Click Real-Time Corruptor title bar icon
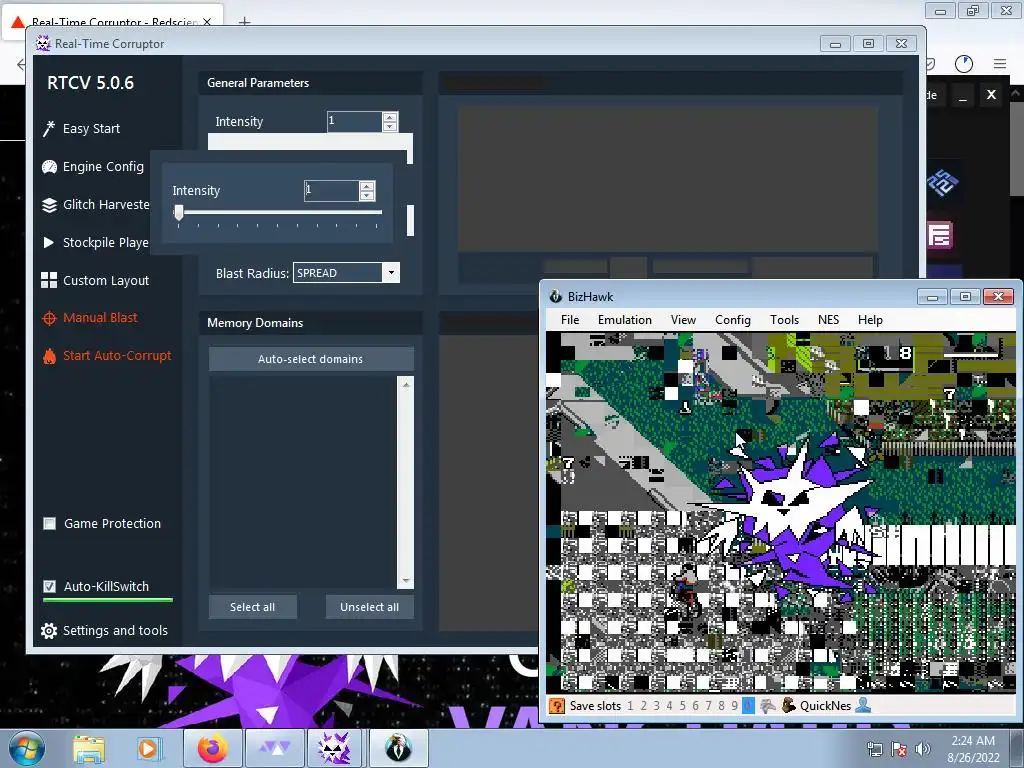The width and height of the screenshot is (1024, 768). point(43,44)
